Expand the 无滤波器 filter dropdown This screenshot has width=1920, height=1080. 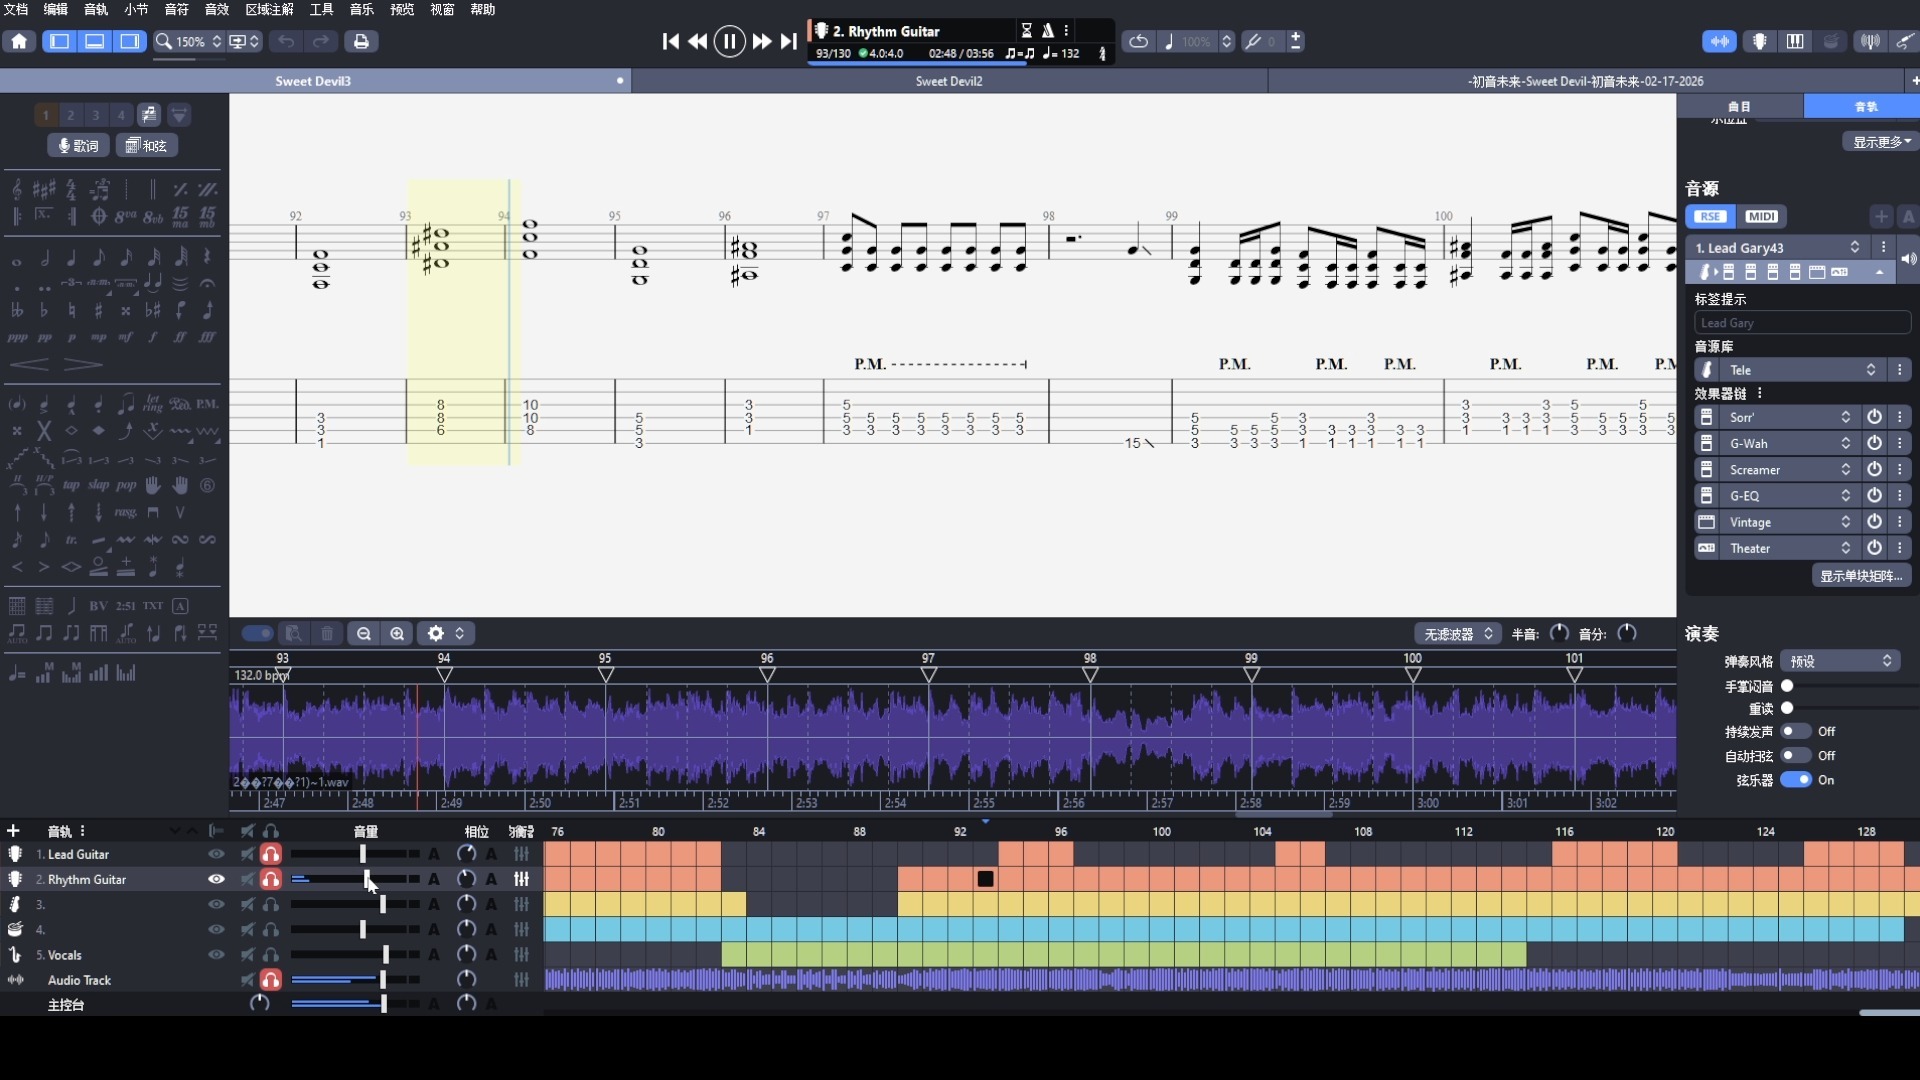point(1458,634)
